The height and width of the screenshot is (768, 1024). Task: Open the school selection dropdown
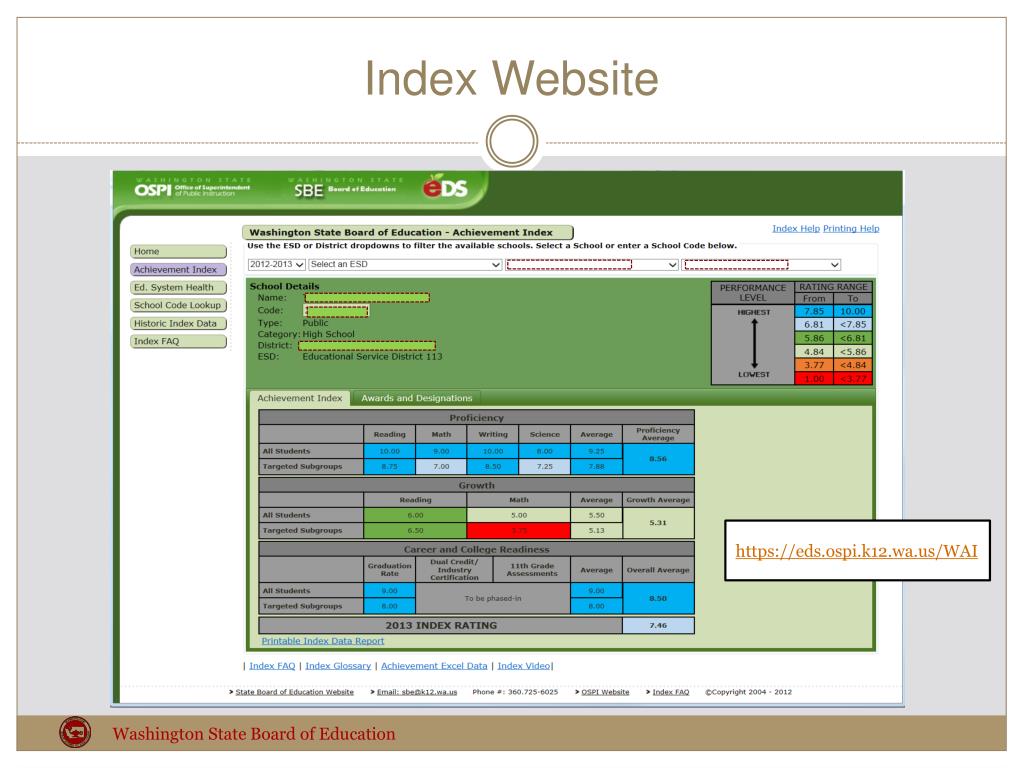tap(761, 264)
